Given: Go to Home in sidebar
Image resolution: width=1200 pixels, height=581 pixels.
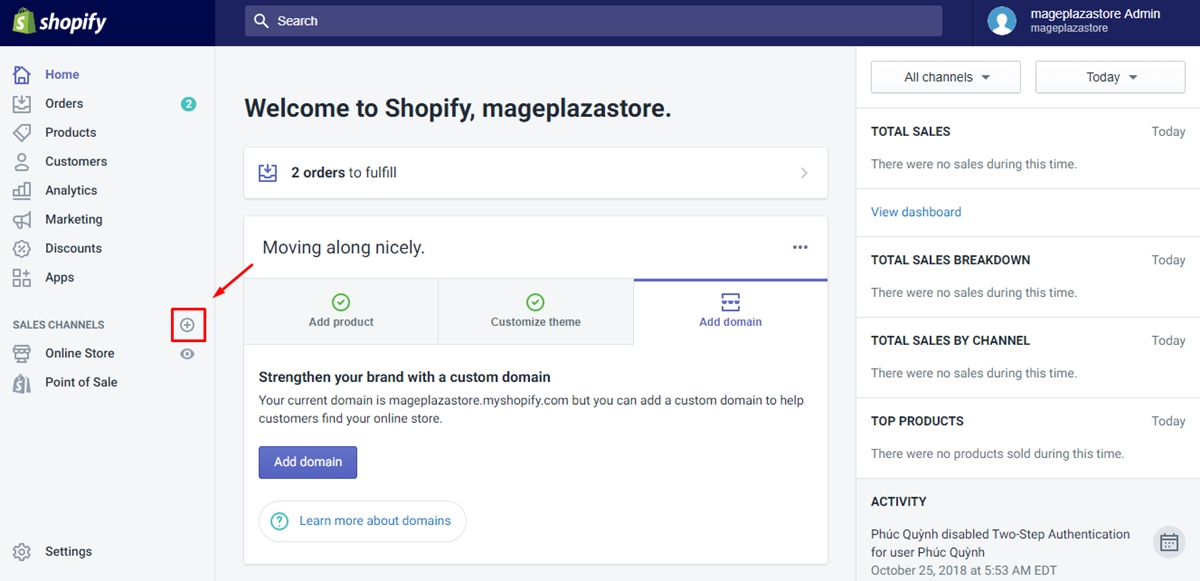Looking at the screenshot, I should pos(62,74).
